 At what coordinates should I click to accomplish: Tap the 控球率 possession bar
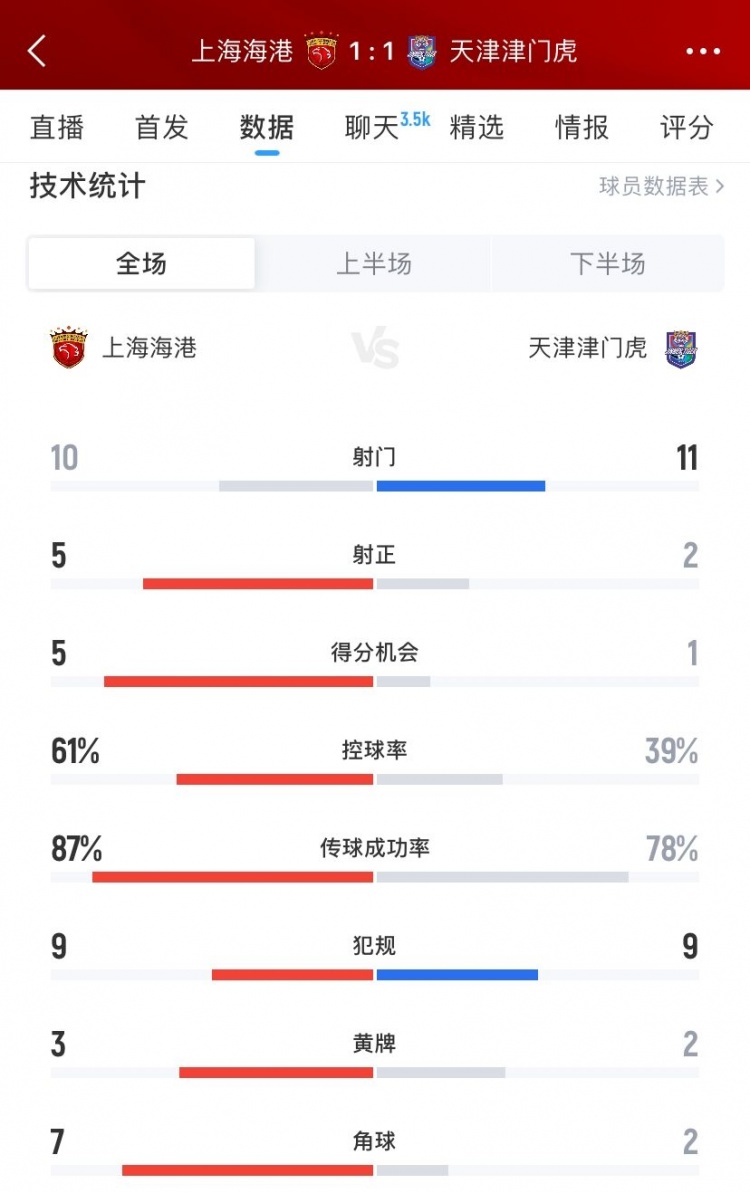pos(375,779)
